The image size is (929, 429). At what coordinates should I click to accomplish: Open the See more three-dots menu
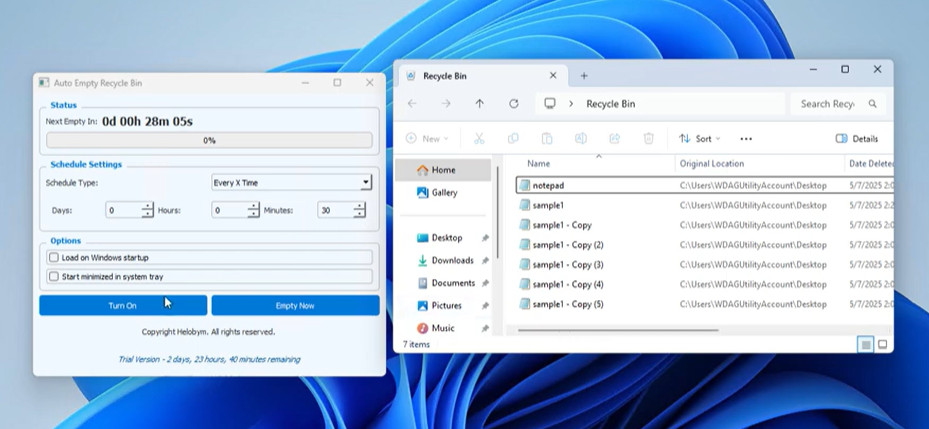746,139
